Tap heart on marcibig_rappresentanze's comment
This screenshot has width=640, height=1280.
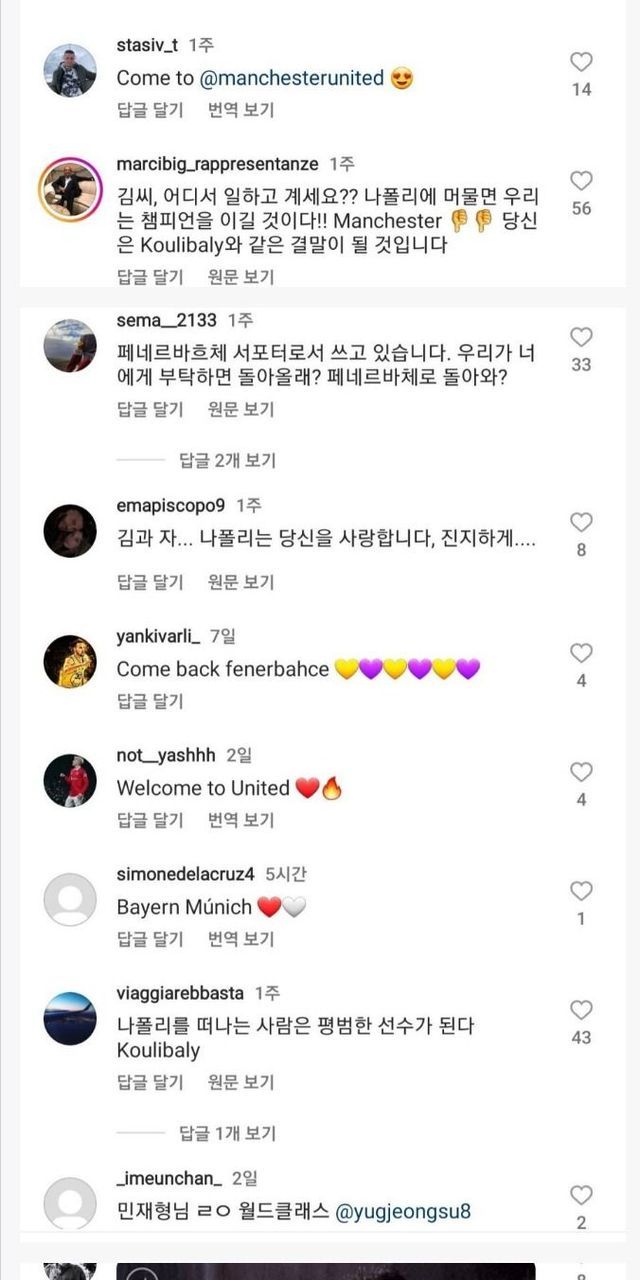coord(581,181)
